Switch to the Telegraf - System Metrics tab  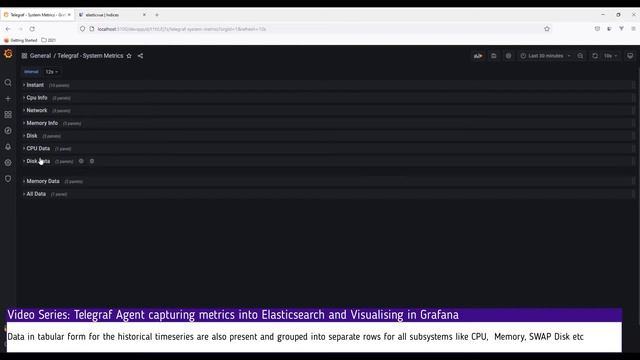coord(37,15)
